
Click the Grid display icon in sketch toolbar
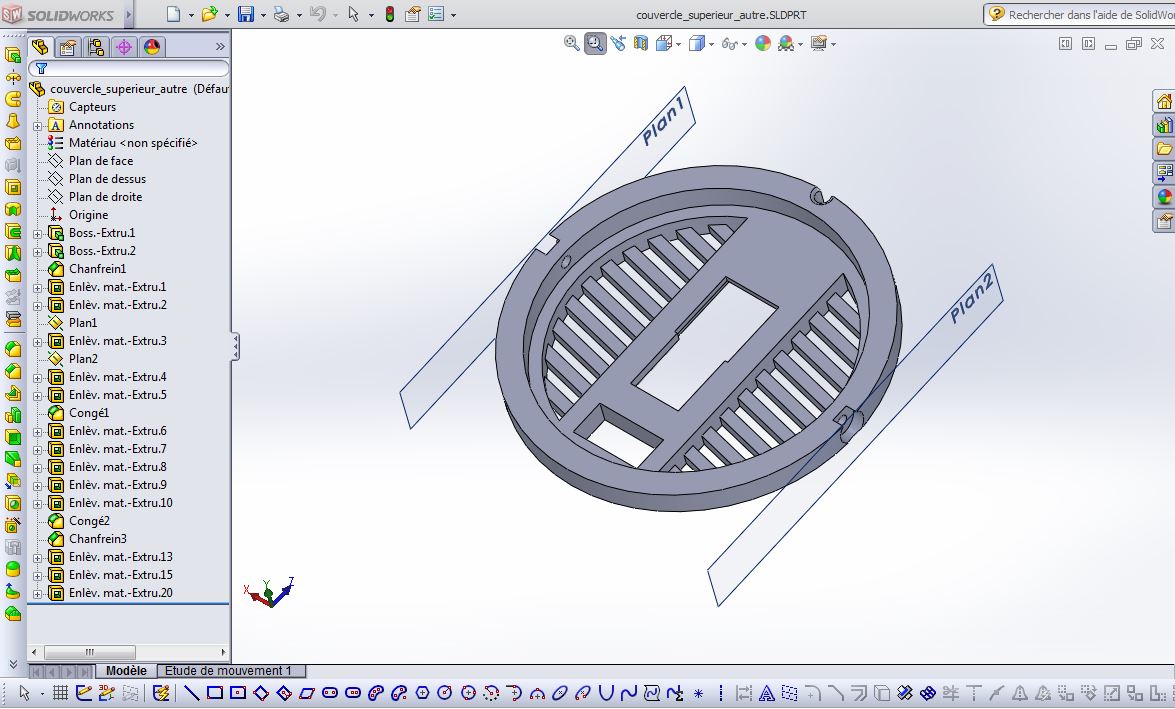[x=61, y=693]
